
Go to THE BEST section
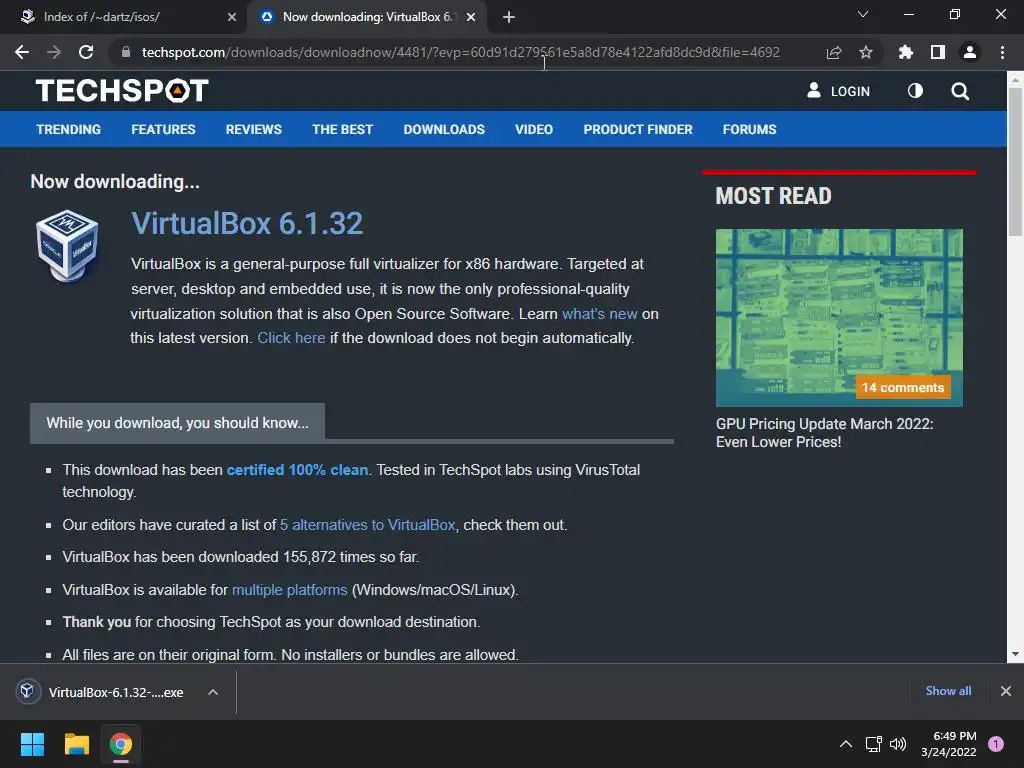pos(342,129)
